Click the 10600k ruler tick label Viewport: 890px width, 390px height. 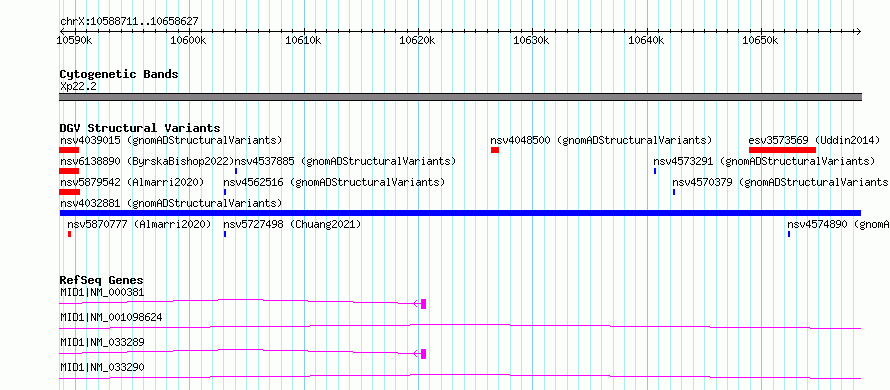pyautogui.click(x=189, y=41)
